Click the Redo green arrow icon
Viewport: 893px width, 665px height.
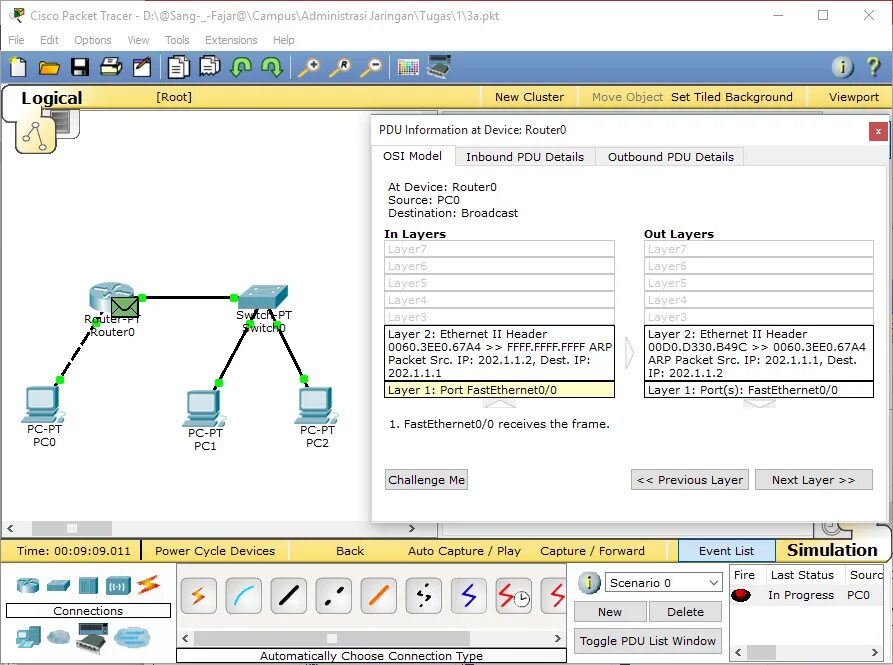point(272,67)
